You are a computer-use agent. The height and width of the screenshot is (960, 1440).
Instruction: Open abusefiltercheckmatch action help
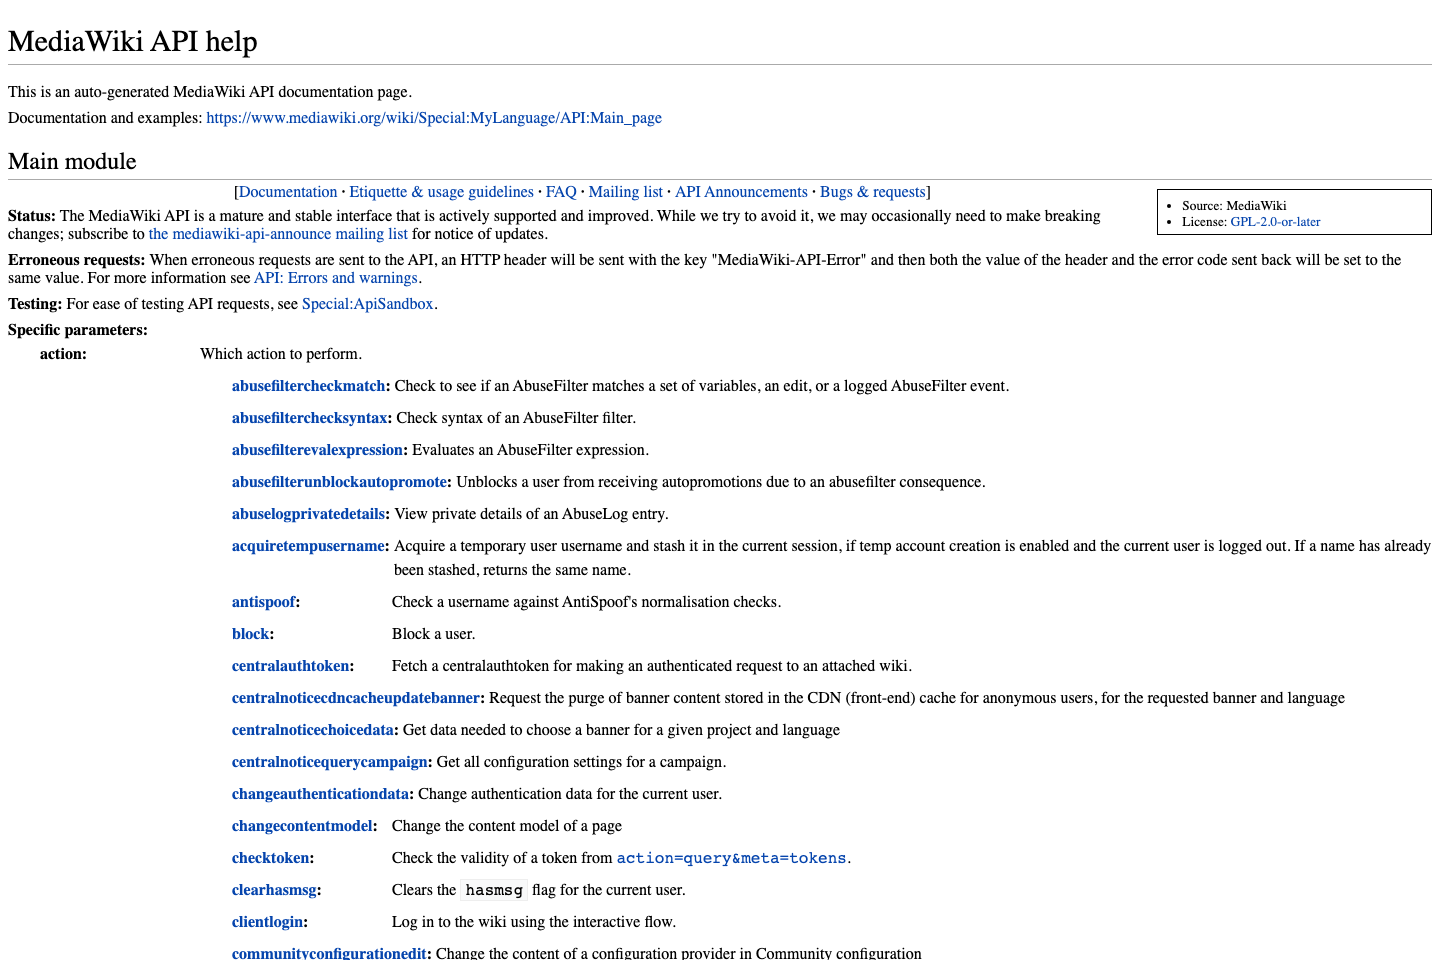[307, 385]
